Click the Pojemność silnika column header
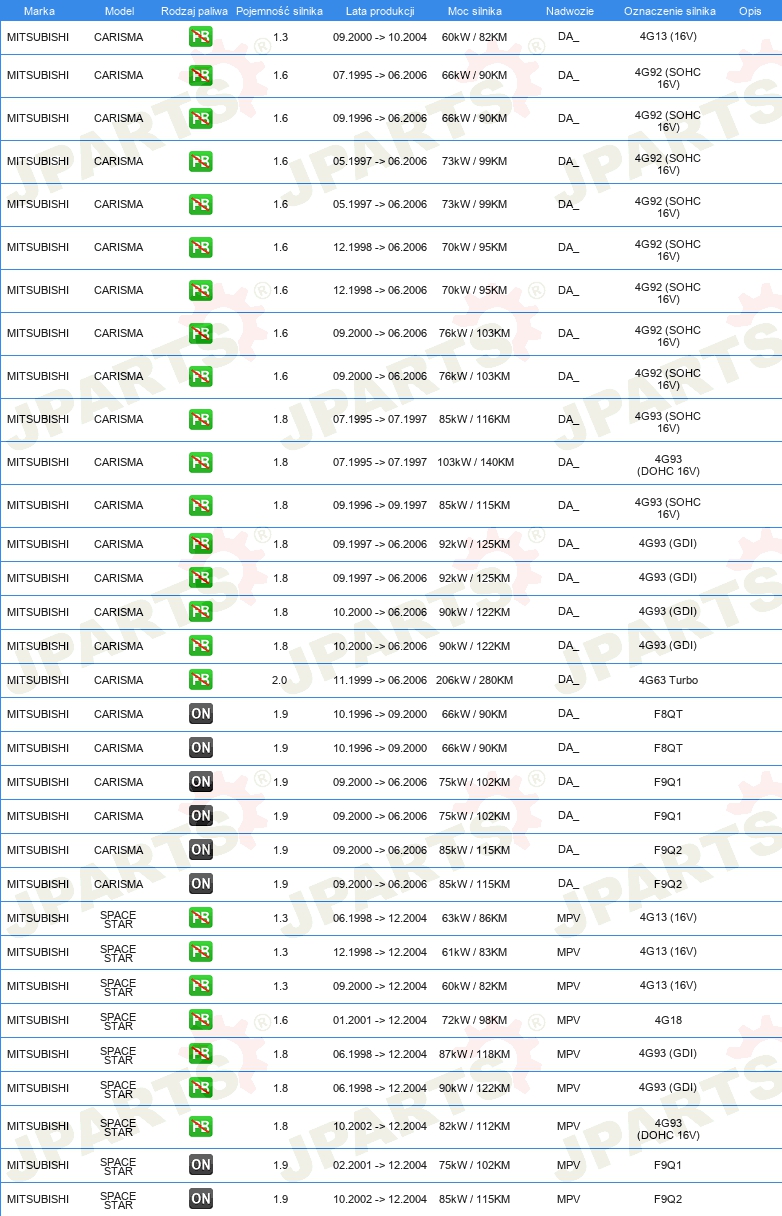The image size is (782, 1216). [x=279, y=12]
